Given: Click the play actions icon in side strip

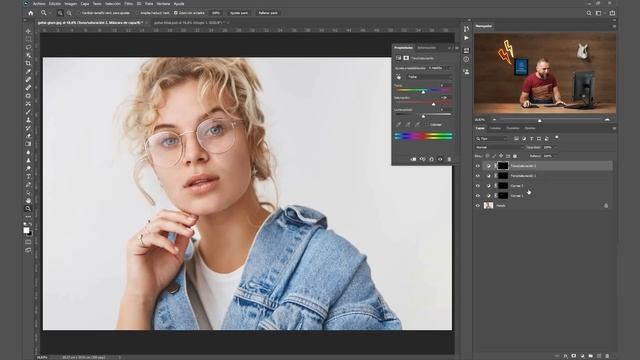Looking at the screenshot, I should [x=466, y=38].
